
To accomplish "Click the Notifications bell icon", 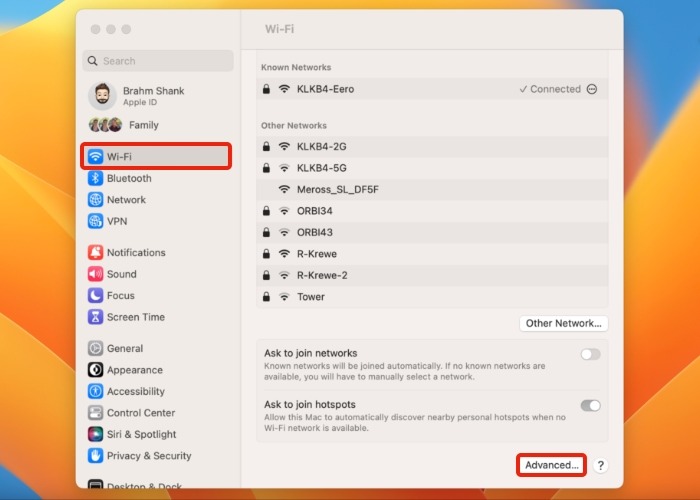I will coord(95,252).
